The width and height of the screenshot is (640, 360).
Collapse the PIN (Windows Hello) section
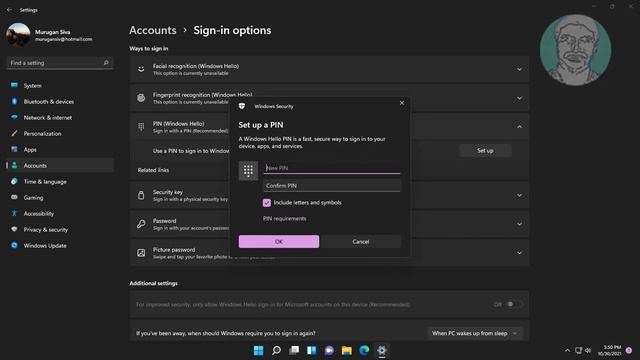519,127
